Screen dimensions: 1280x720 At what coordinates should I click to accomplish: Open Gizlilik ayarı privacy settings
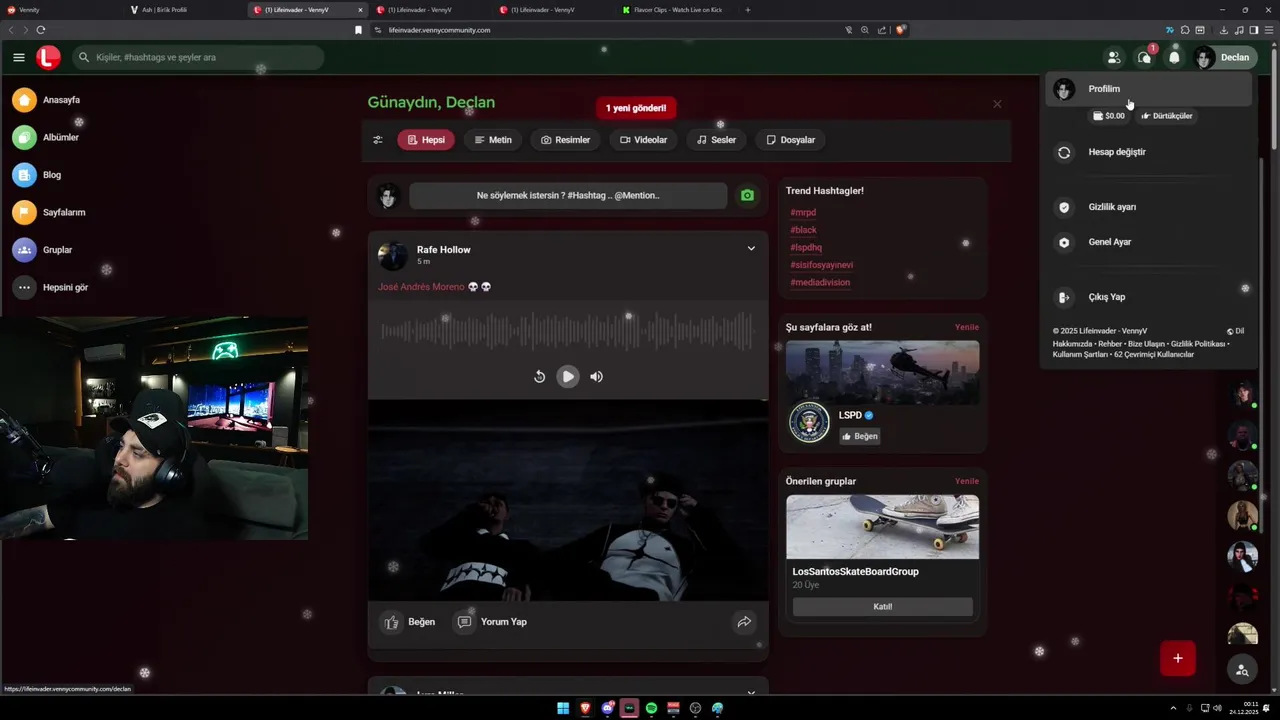pos(1147,207)
